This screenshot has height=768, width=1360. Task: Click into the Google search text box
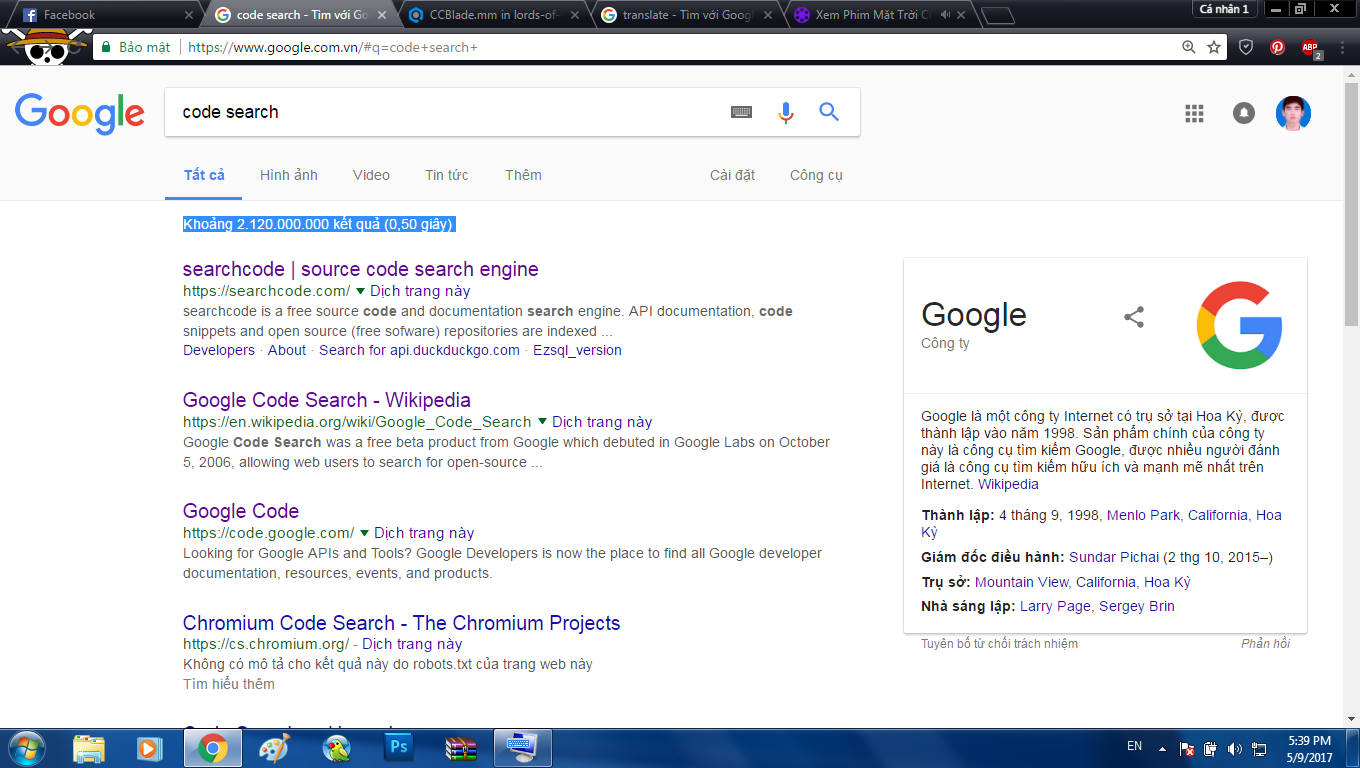pos(440,112)
